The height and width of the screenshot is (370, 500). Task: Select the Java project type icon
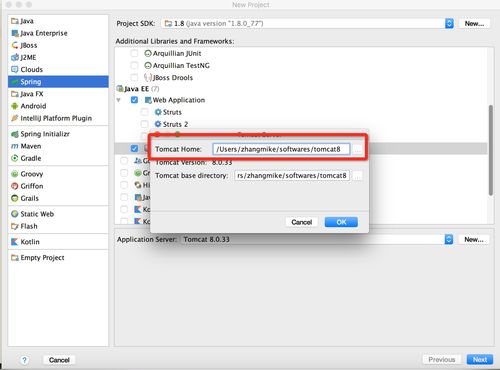coord(15,21)
